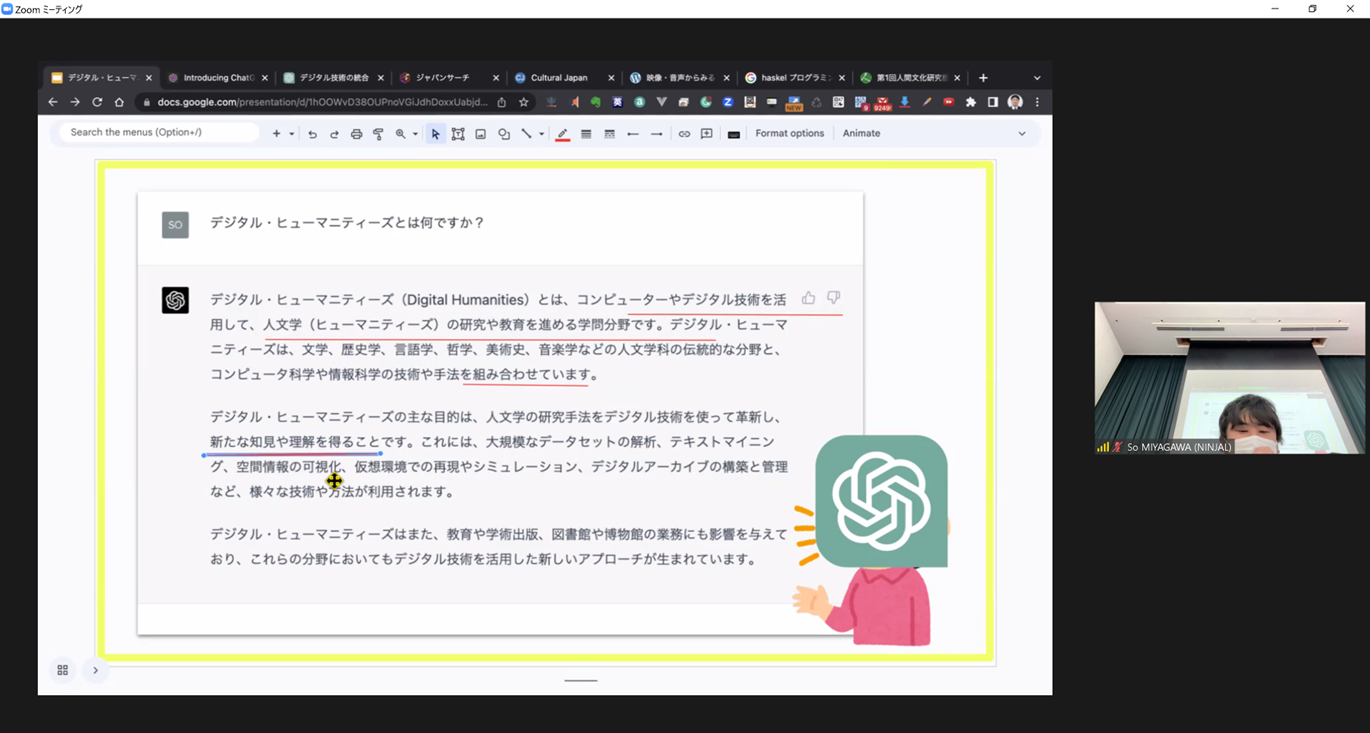
Task: Click the insert shape icon
Action: click(x=504, y=134)
